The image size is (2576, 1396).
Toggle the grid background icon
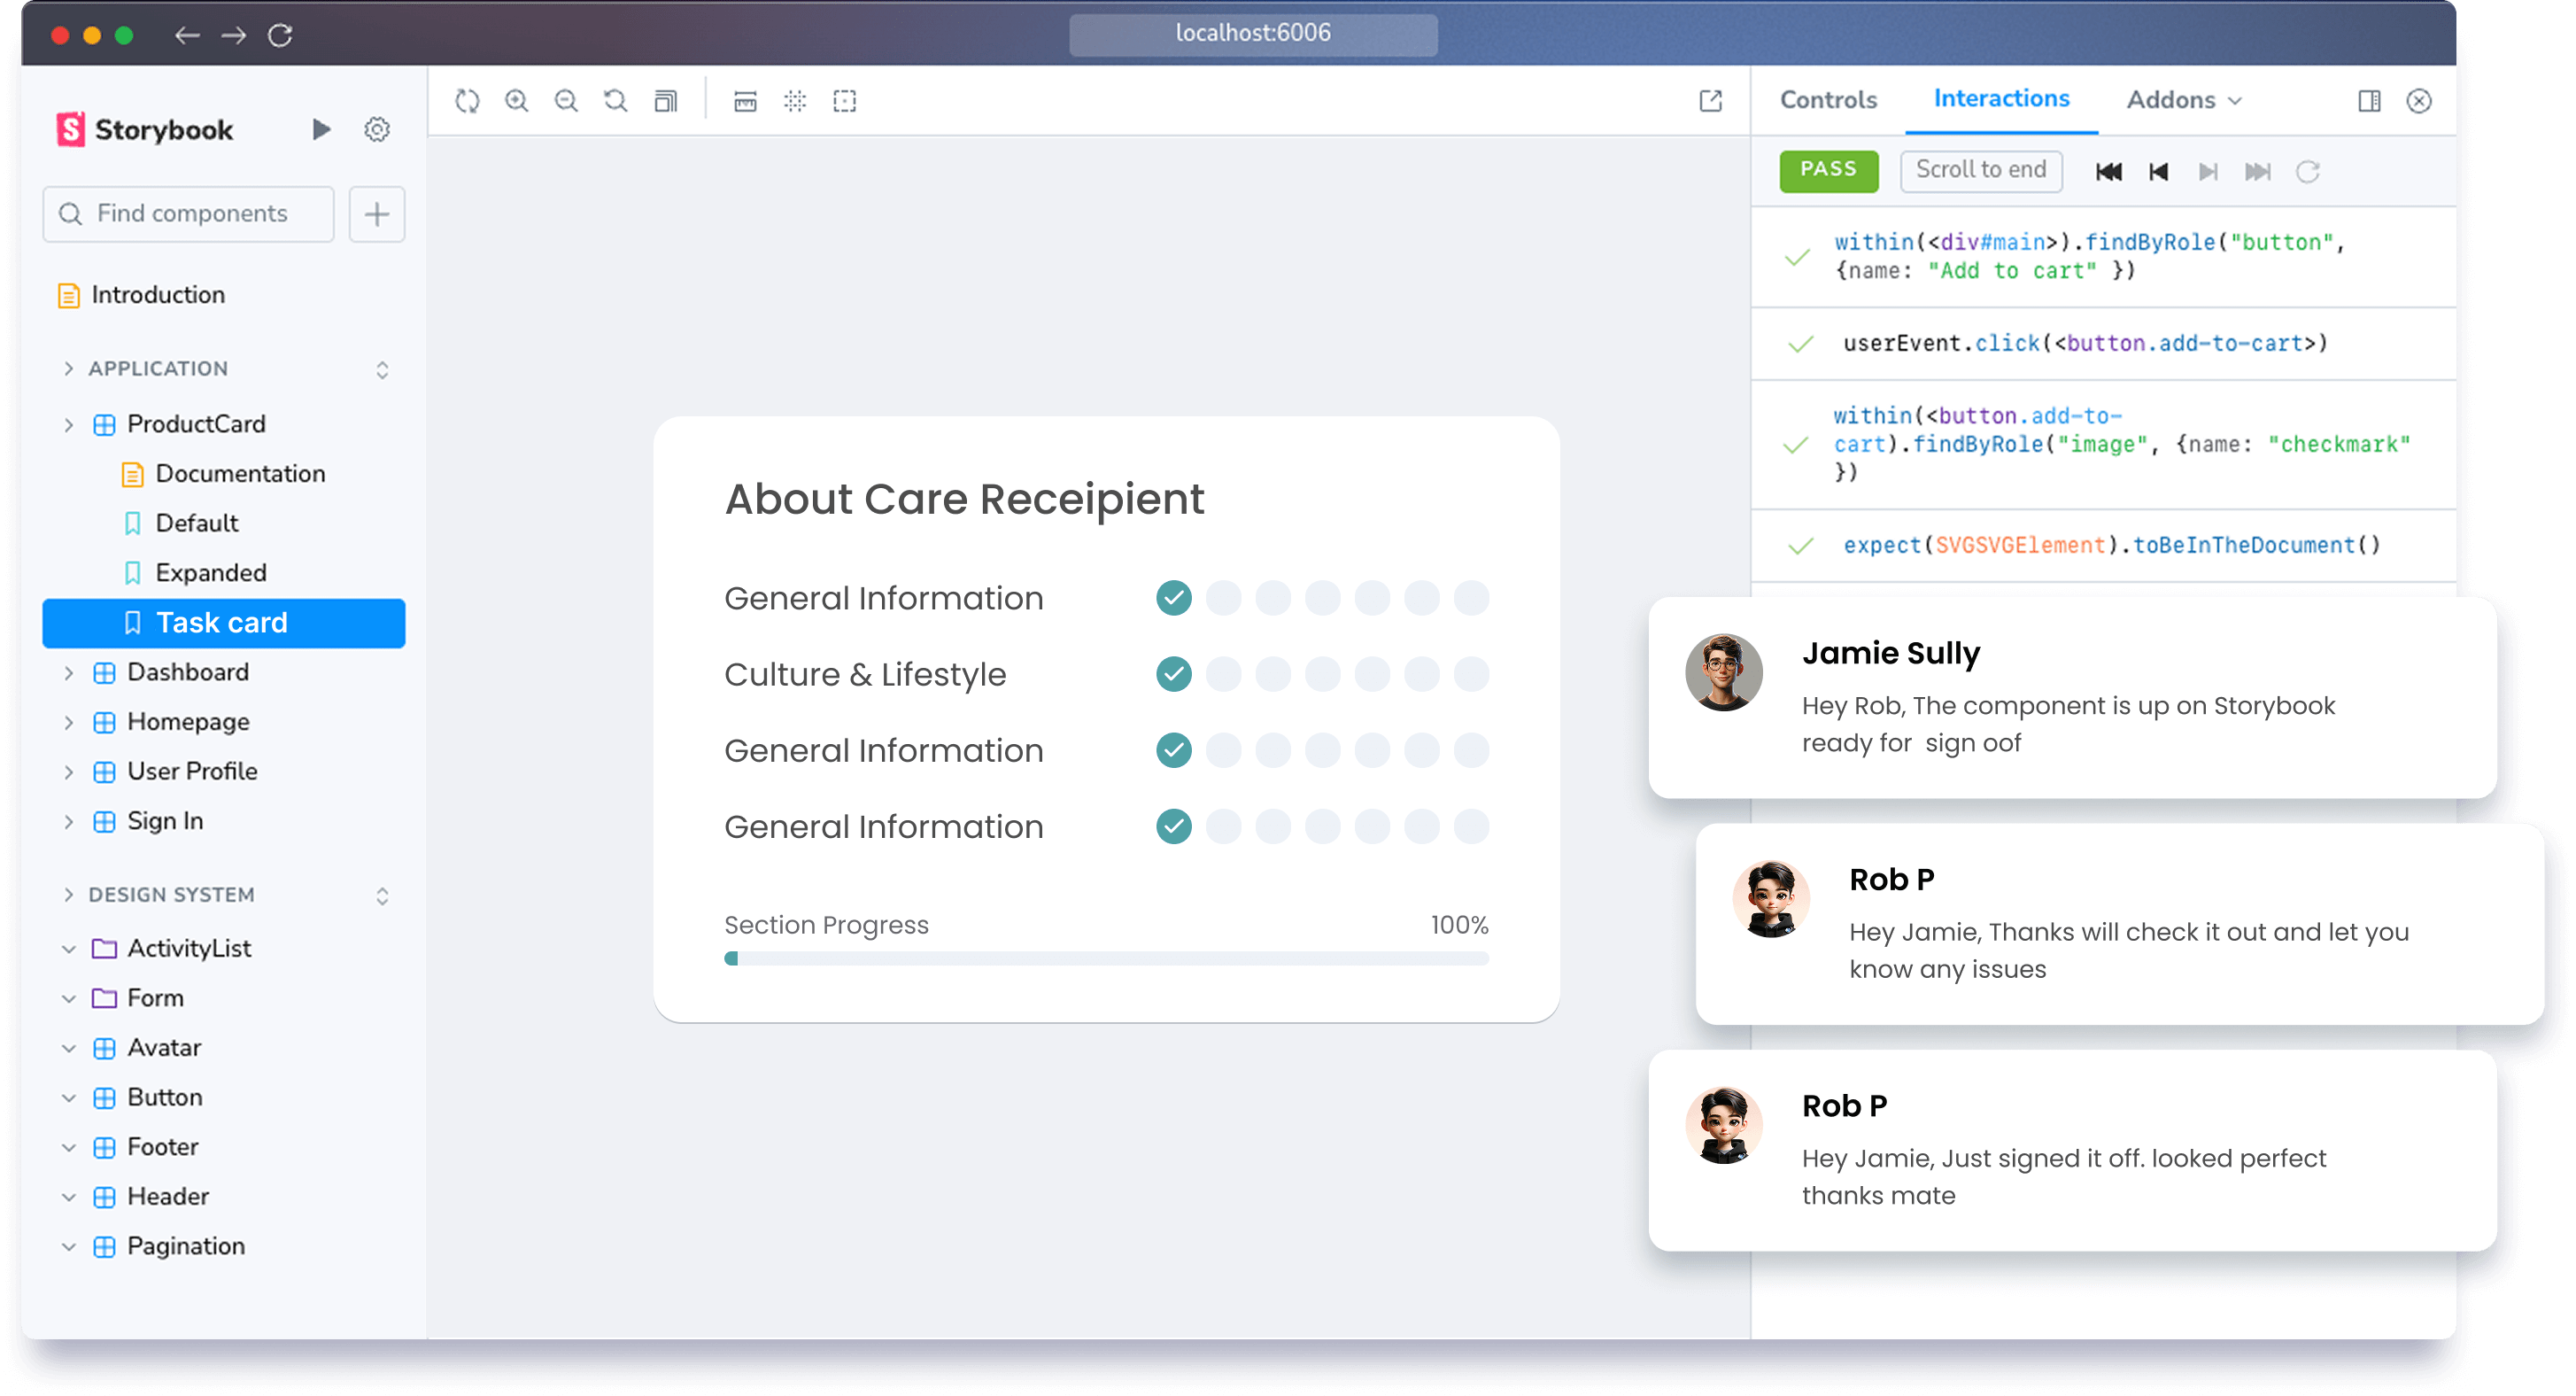coord(795,101)
